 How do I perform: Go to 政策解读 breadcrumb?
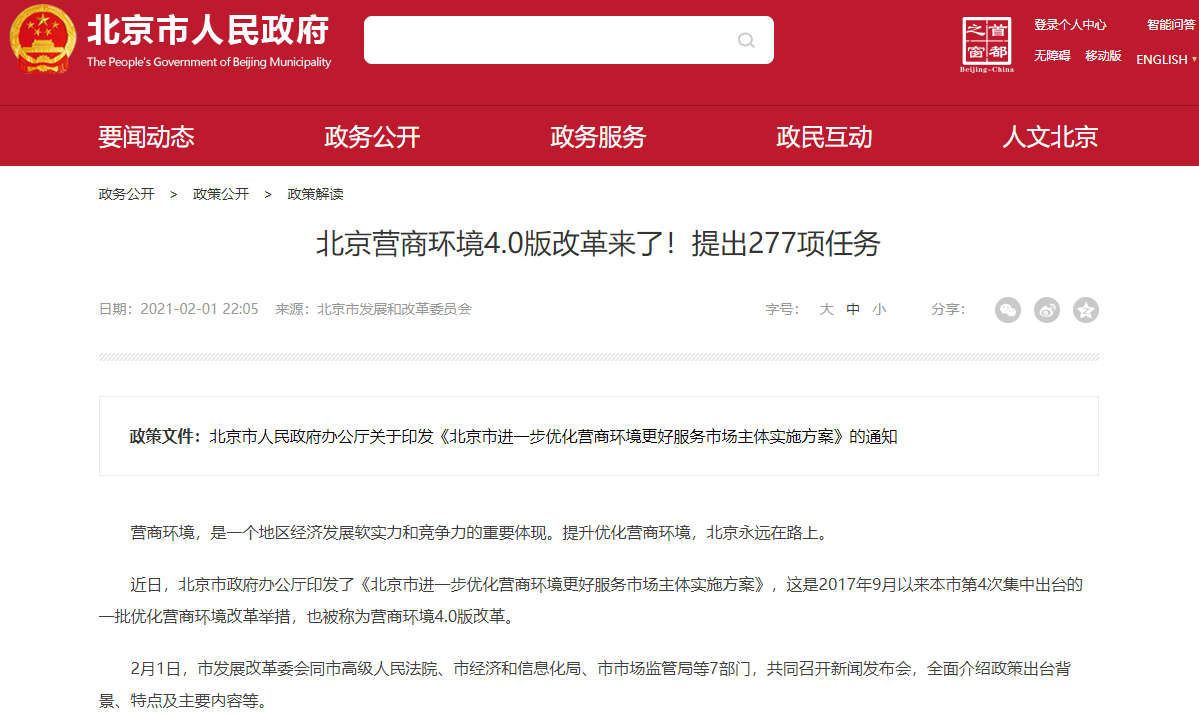pyautogui.click(x=315, y=194)
